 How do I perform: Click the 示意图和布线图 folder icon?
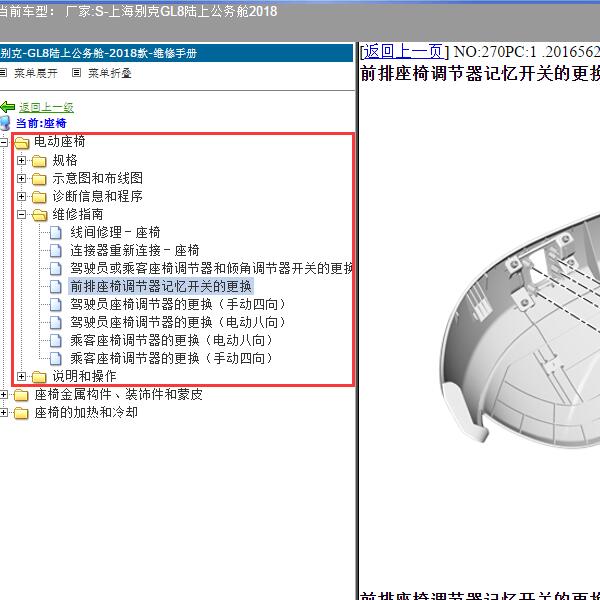click(x=39, y=179)
